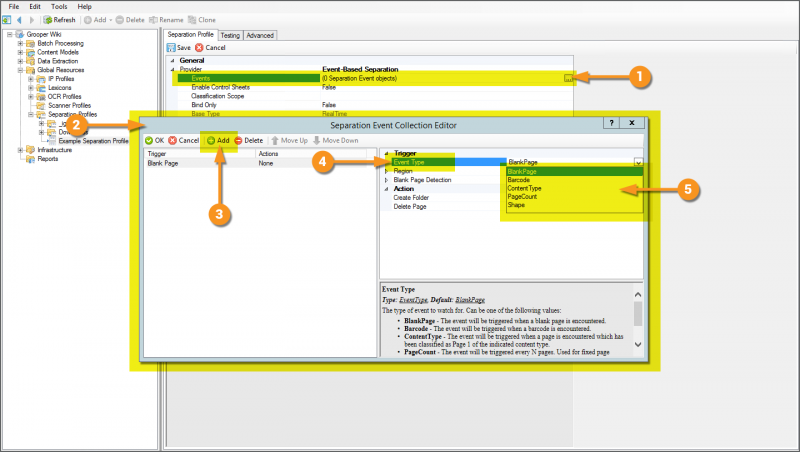Select Reports in the tree
This screenshot has width=800, height=452.
point(47,159)
